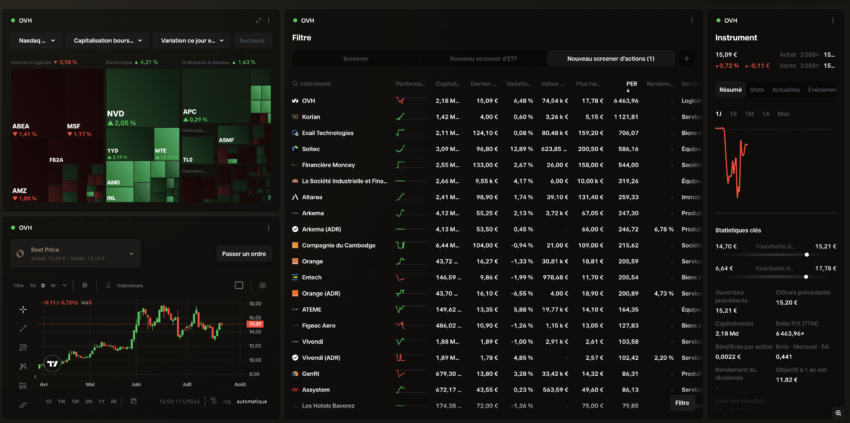The height and width of the screenshot is (423, 850).
Task: Open Nasdaq index dropdown in heatmap
Action: pos(36,41)
